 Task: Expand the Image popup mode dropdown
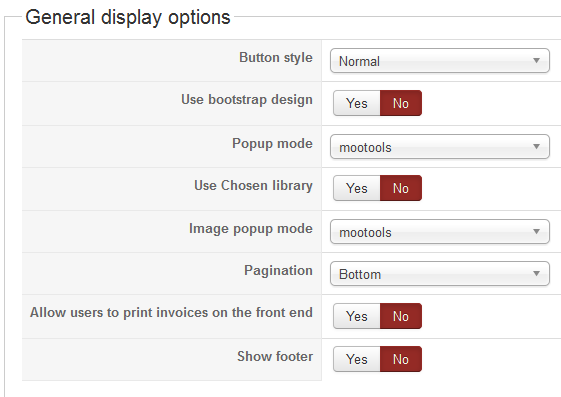440,232
